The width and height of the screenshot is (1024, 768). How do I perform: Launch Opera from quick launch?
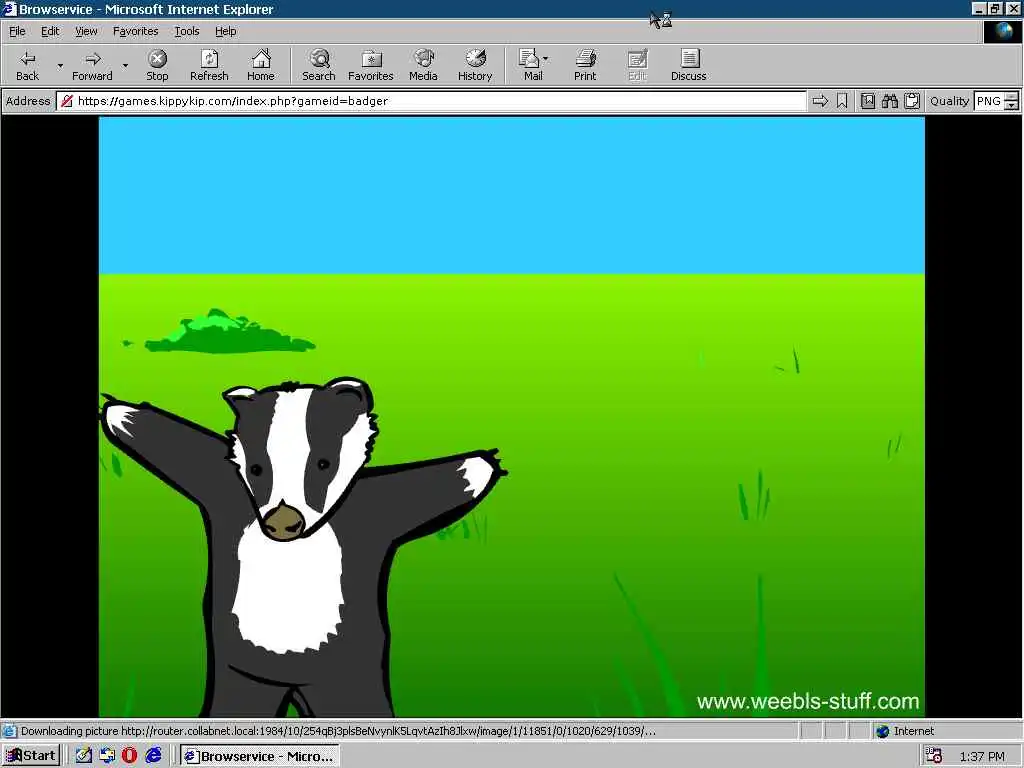click(129, 756)
